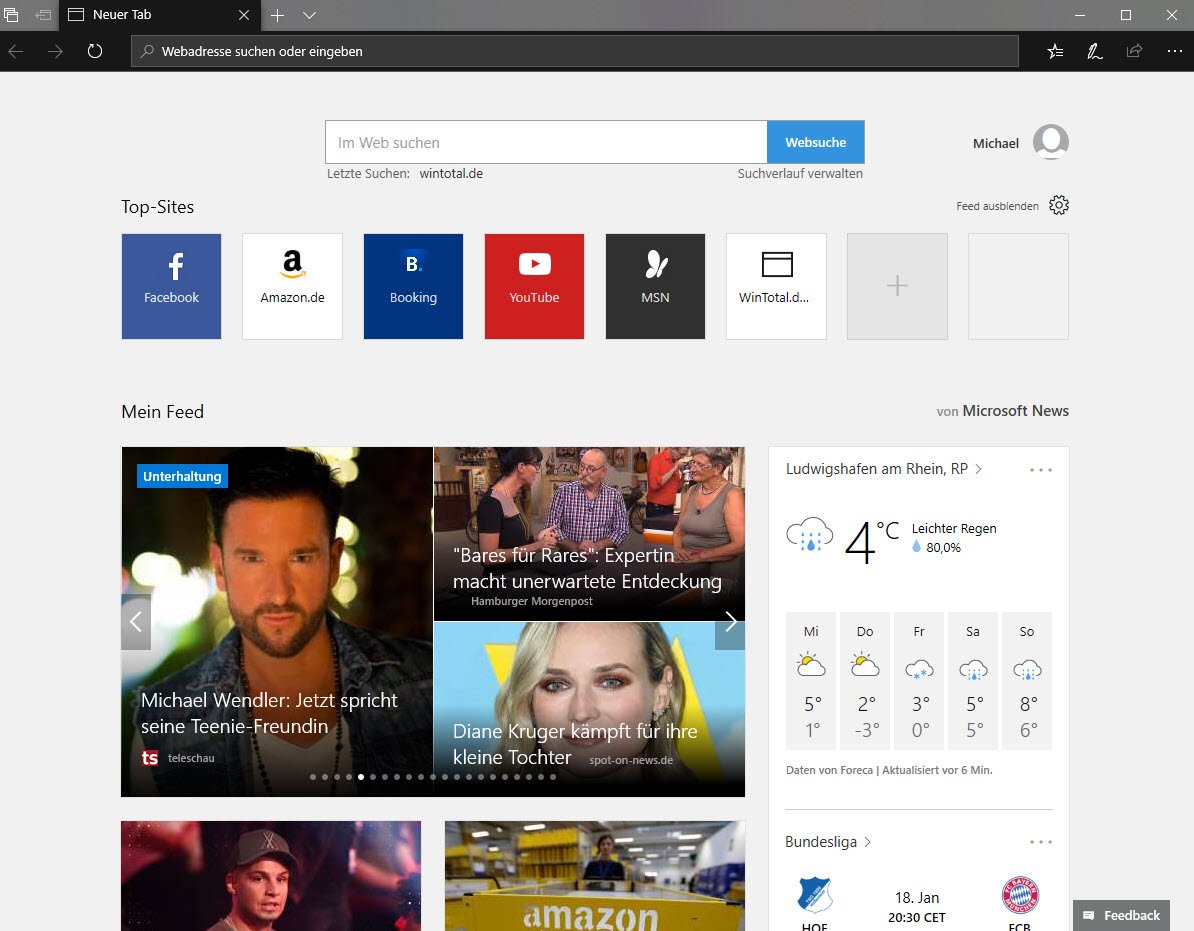Open the tabs set aside icon
The width and height of the screenshot is (1194, 931).
12,15
